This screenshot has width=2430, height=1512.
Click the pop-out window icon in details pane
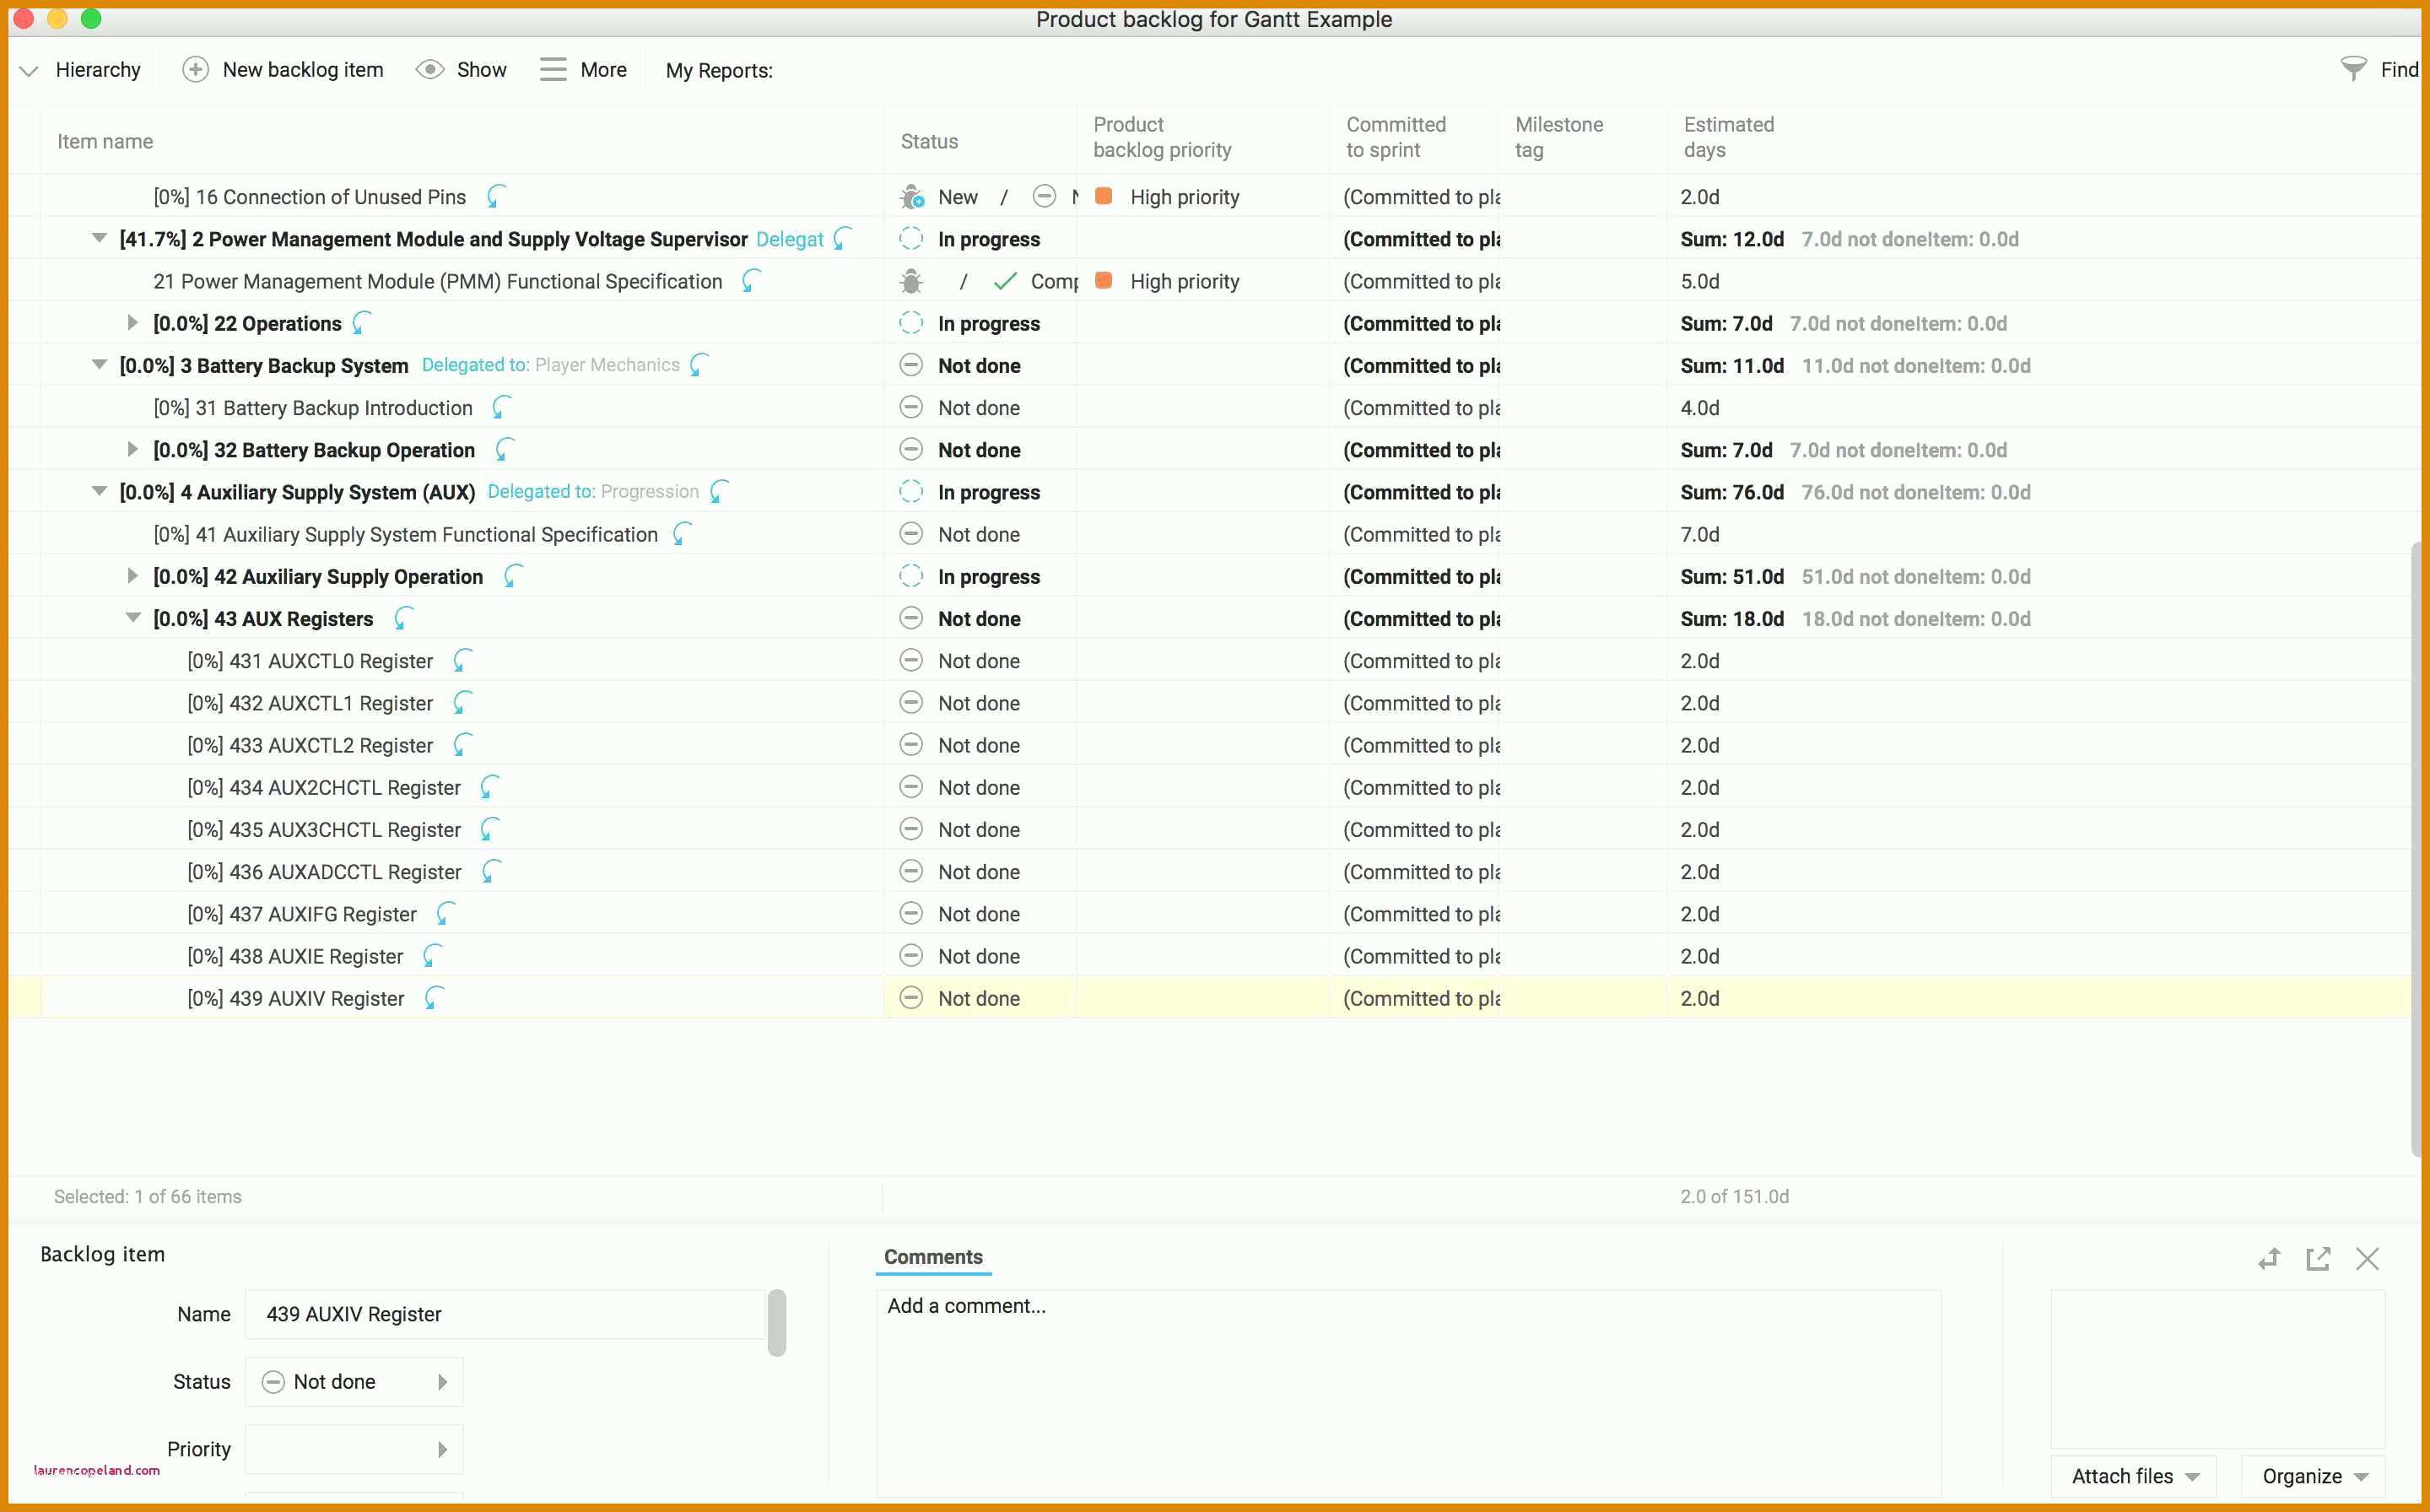[2318, 1258]
